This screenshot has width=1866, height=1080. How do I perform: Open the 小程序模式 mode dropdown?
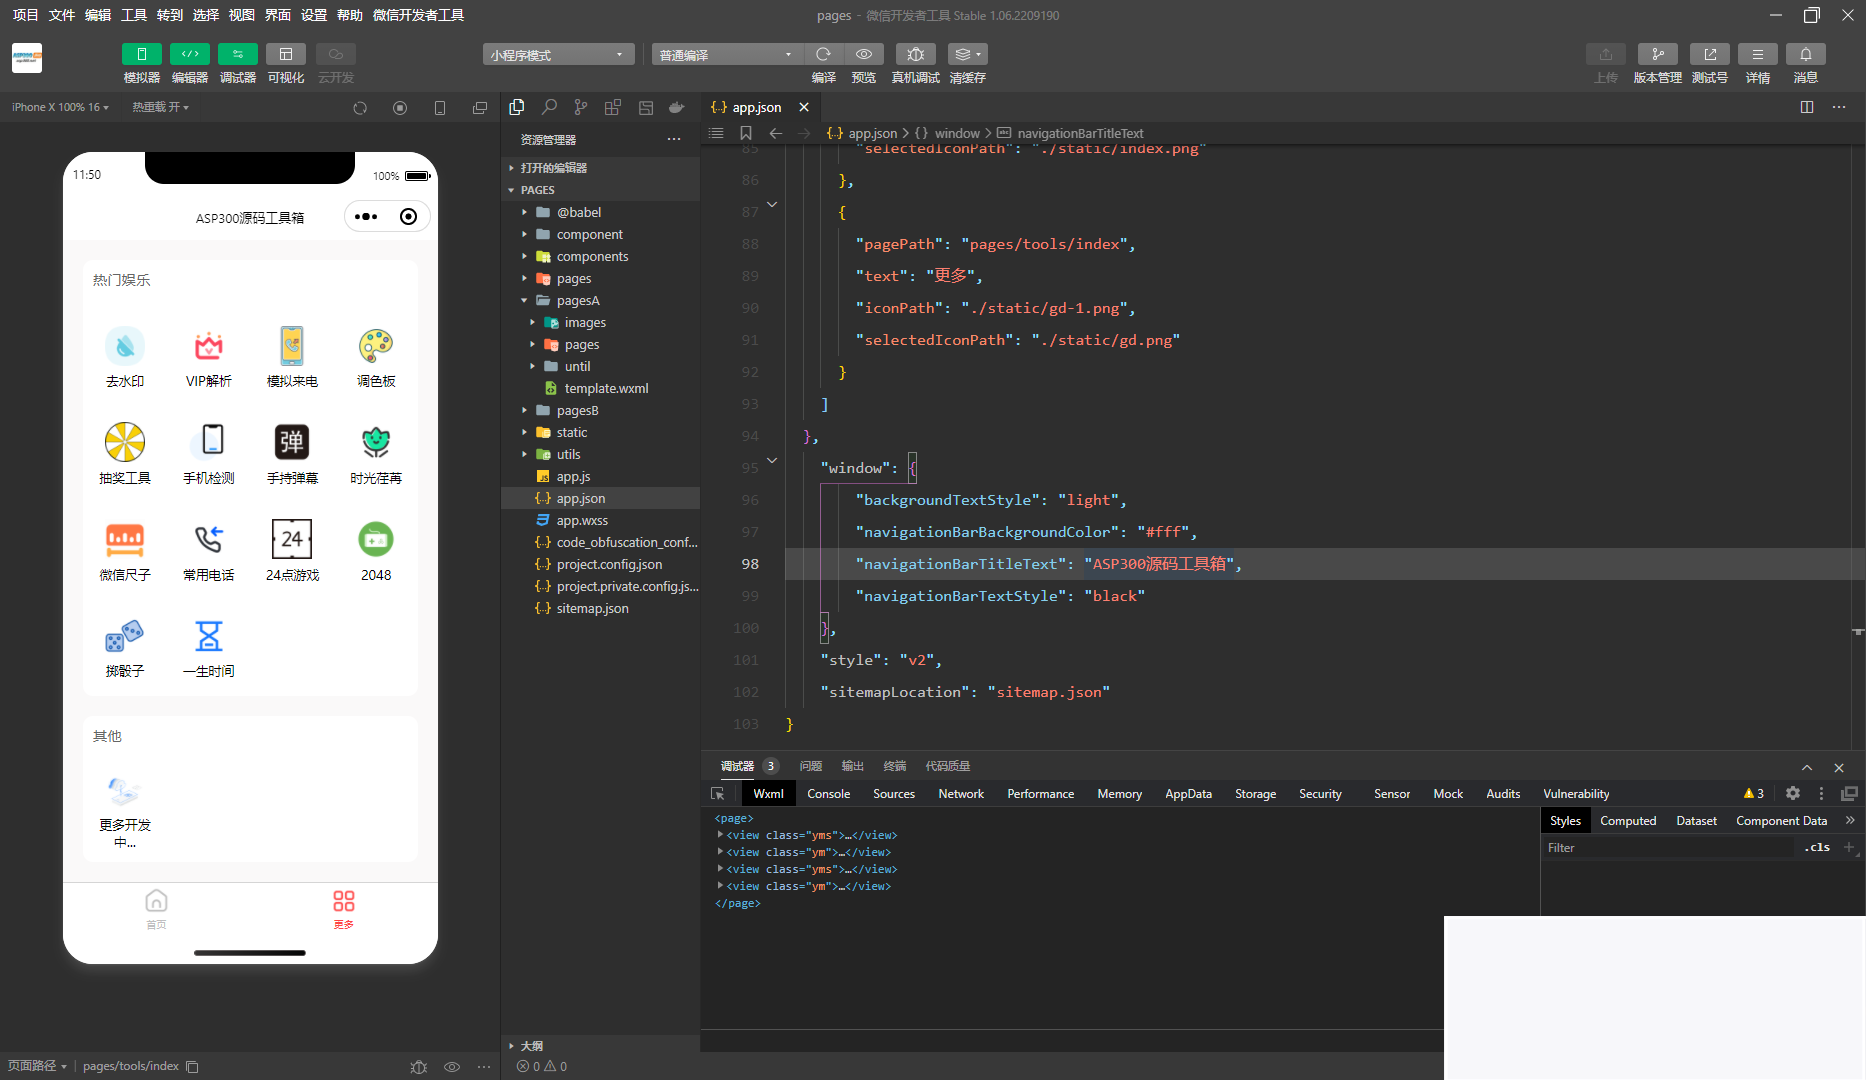(x=558, y=55)
